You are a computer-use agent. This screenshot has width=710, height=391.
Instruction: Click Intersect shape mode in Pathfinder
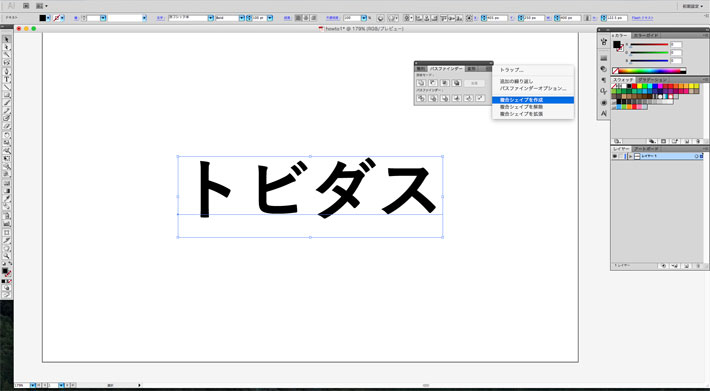(x=445, y=83)
